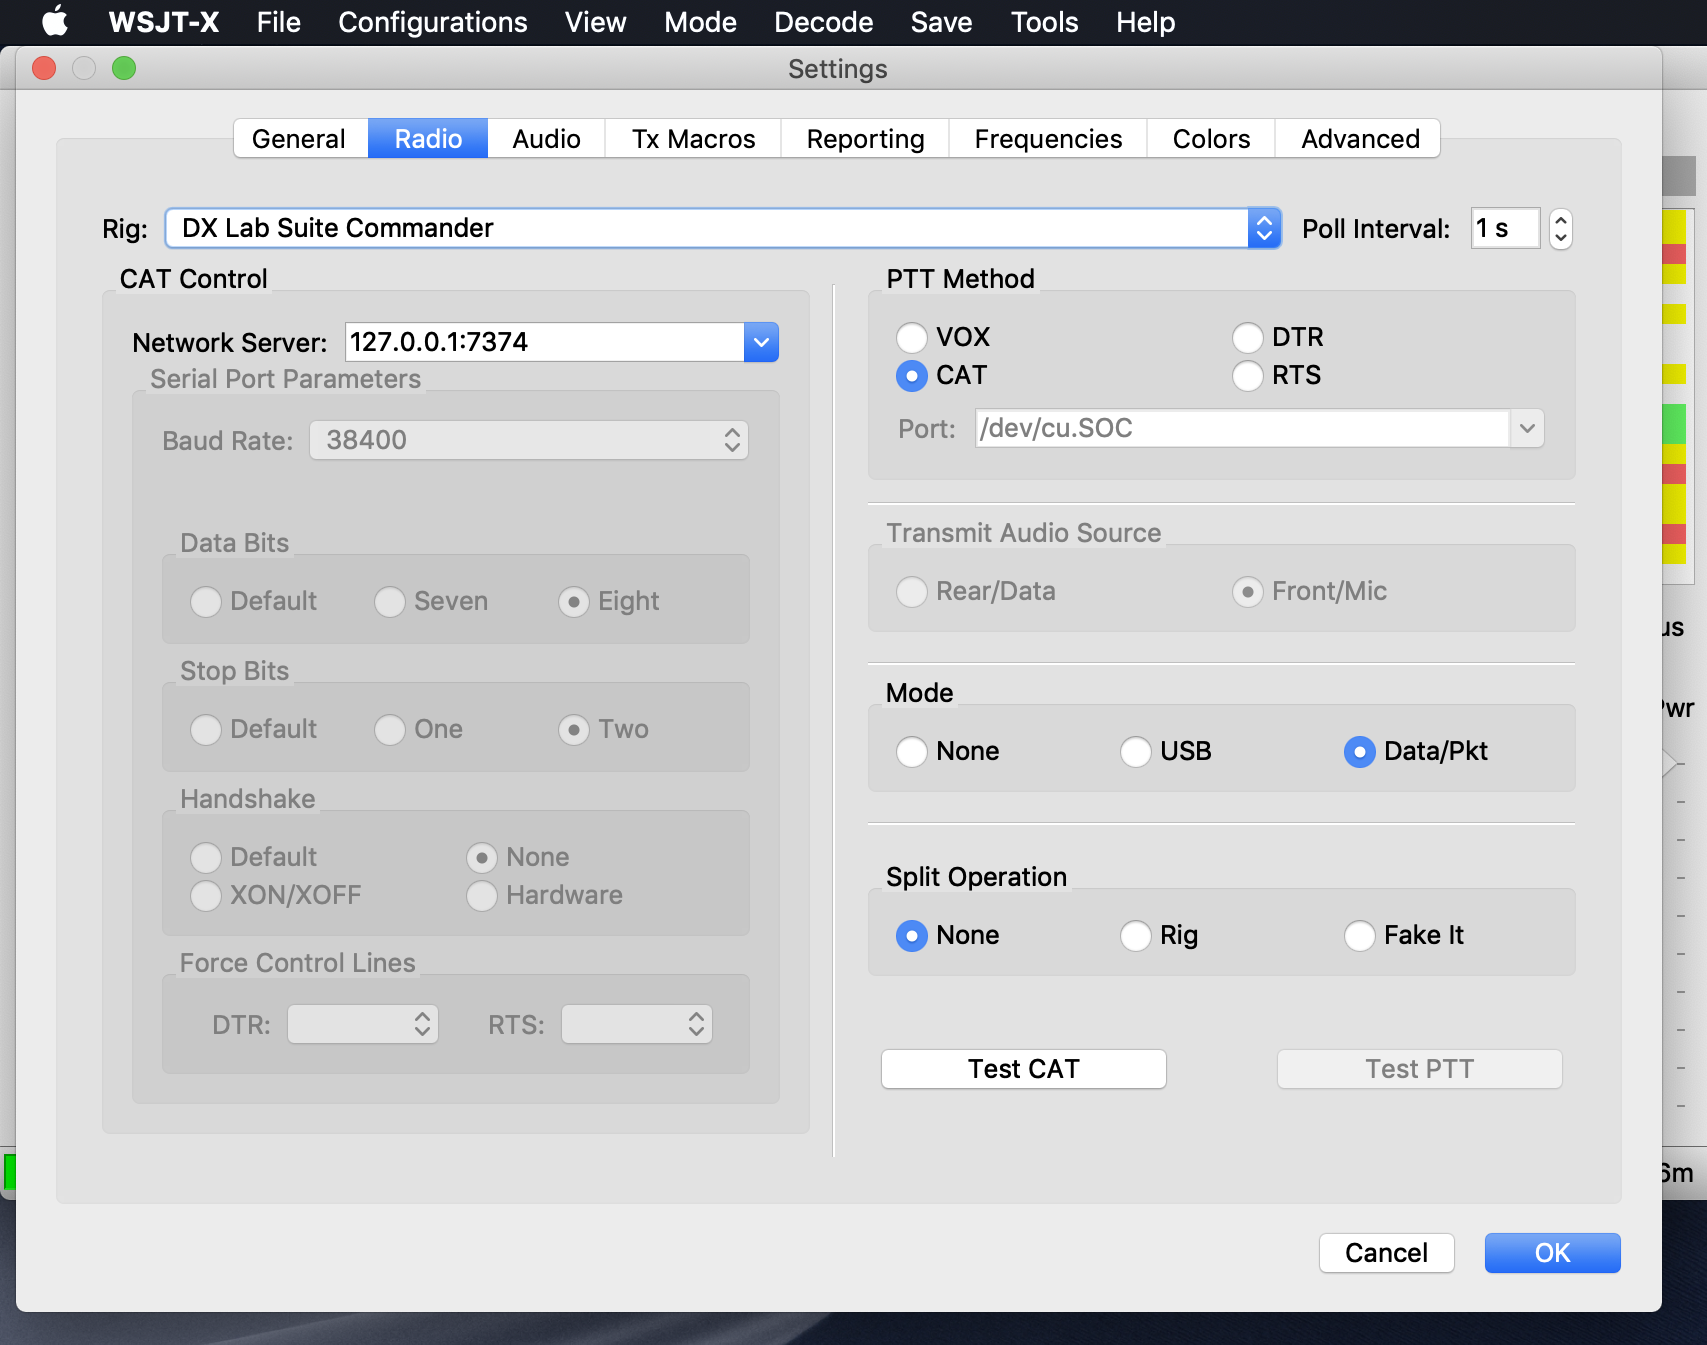1707x1345 pixels.
Task: Switch to the Colors tab
Action: pos(1211,139)
